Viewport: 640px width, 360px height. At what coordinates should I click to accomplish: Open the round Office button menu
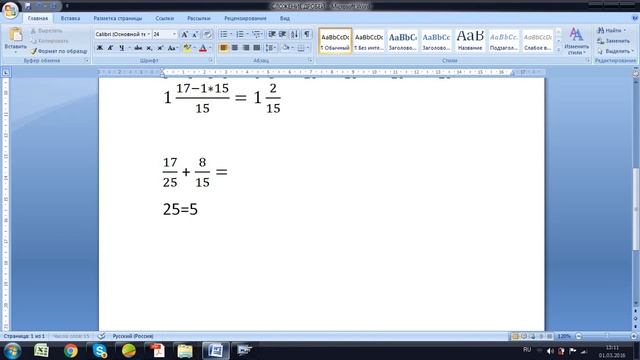click(10, 10)
